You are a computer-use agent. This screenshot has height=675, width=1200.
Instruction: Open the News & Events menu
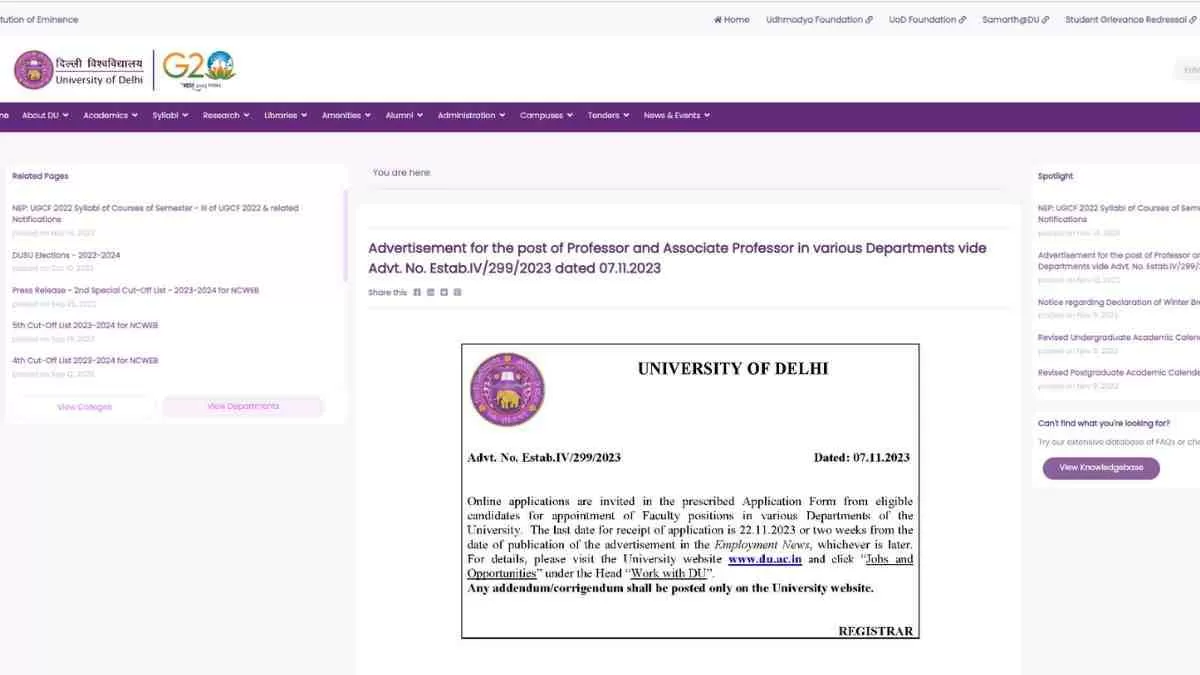click(676, 115)
